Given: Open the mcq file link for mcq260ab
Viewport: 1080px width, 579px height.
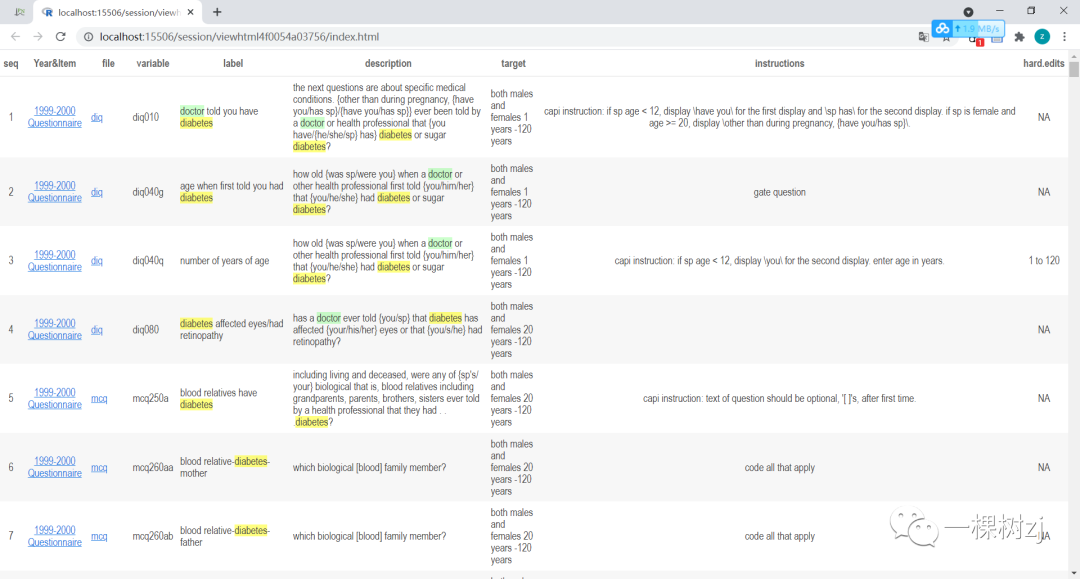Looking at the screenshot, I should pos(99,536).
